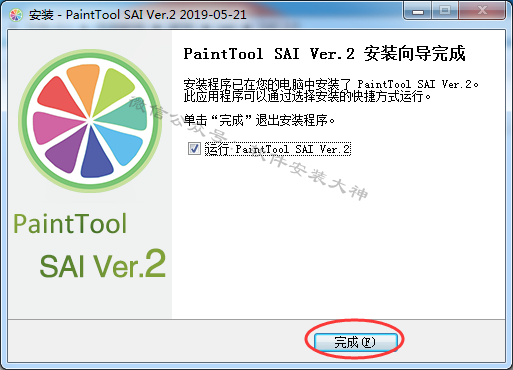
Task: Click the line '安装程序已在您的电脑中安装了 PaintTool SAI Ver.2。'
Action: click(331, 84)
